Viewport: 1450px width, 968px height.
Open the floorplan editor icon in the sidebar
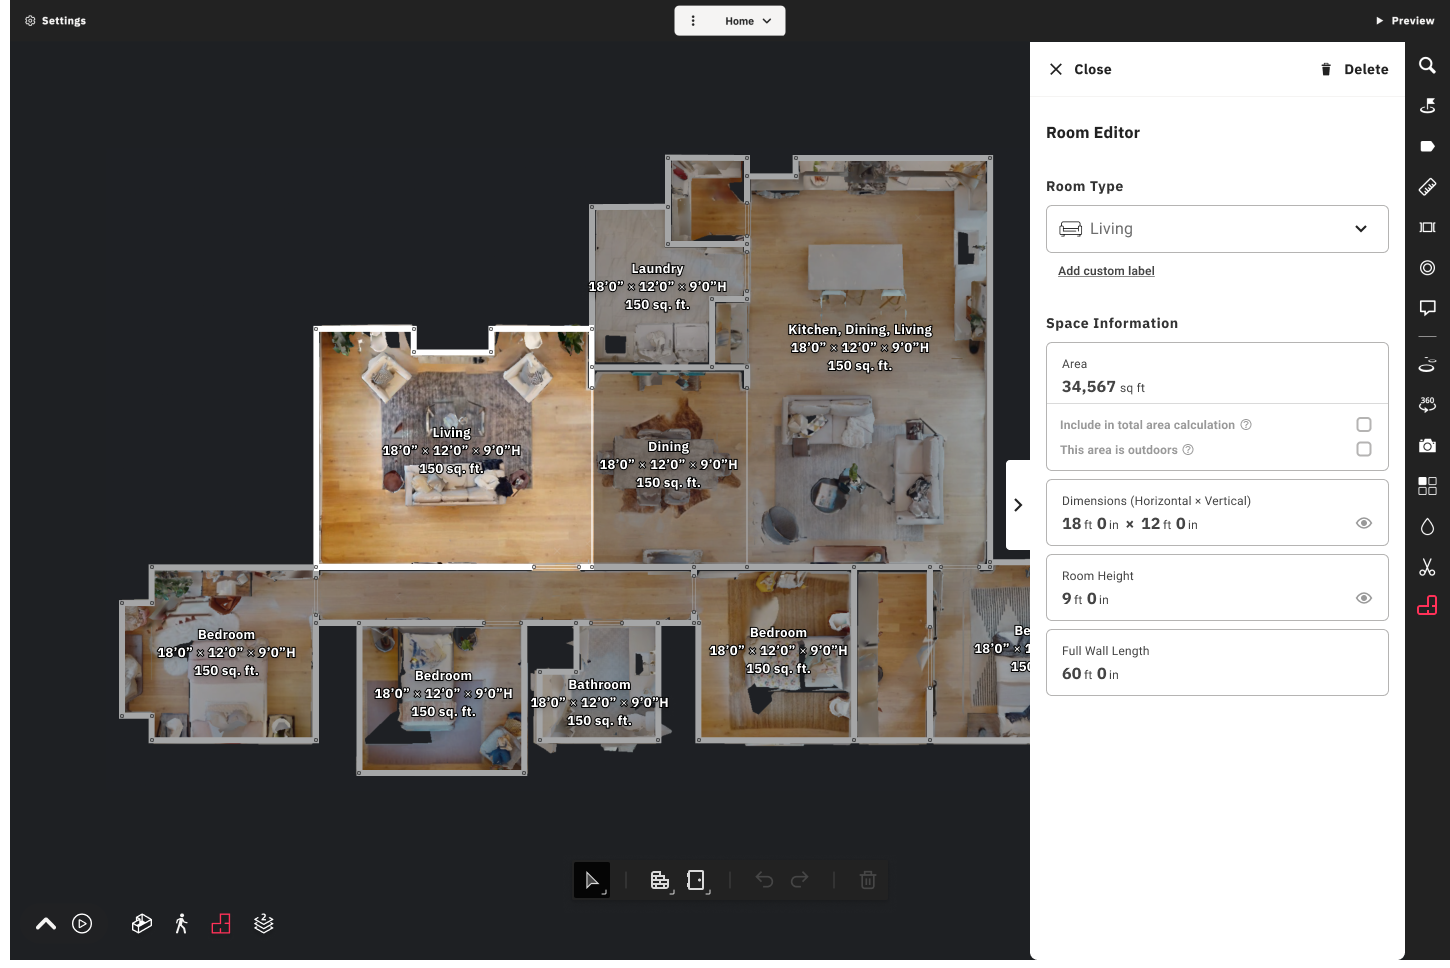[x=1427, y=605]
